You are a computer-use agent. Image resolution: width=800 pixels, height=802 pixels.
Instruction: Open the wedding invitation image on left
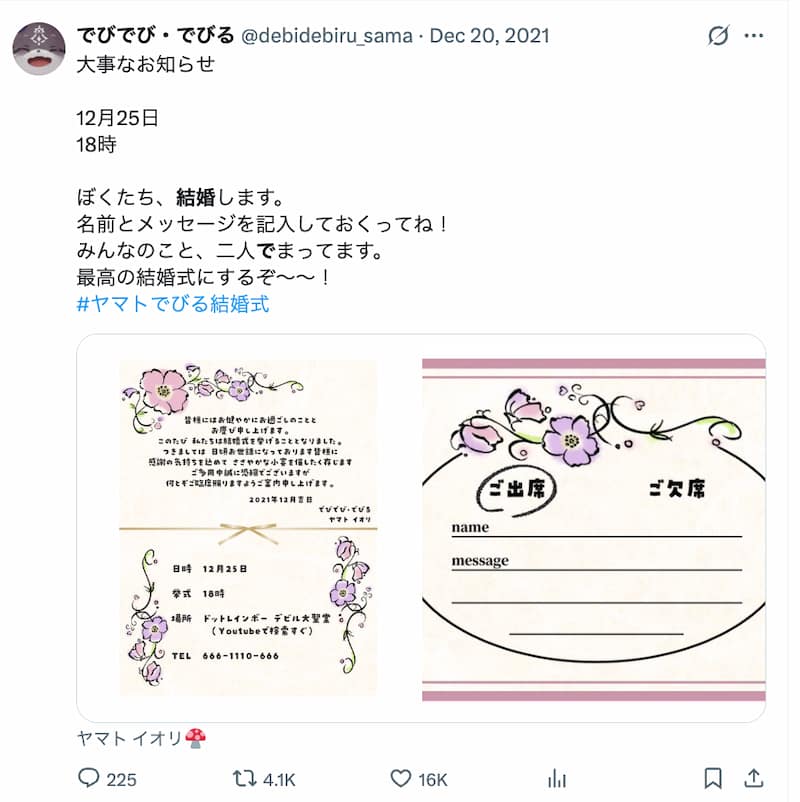(x=249, y=528)
